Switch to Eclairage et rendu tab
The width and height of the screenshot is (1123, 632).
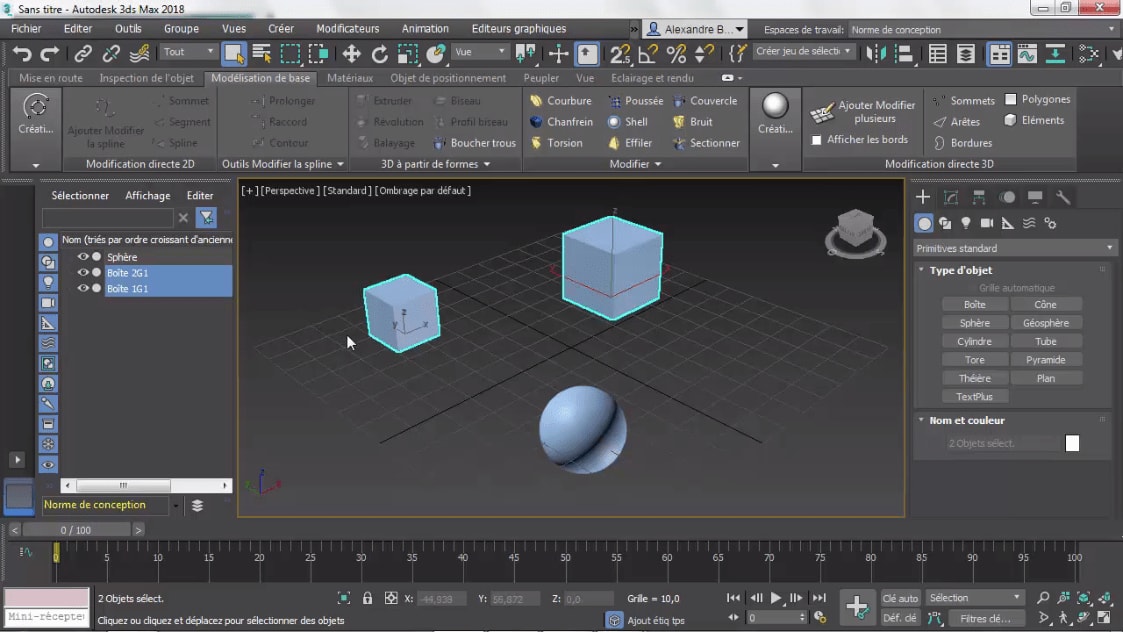pos(652,78)
